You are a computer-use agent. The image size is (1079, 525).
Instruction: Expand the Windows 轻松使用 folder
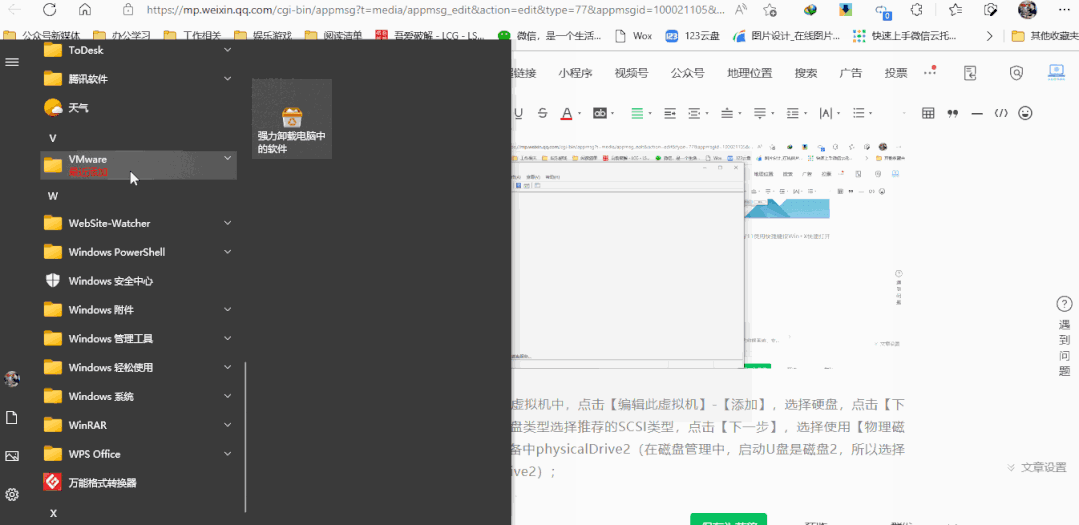(x=138, y=367)
